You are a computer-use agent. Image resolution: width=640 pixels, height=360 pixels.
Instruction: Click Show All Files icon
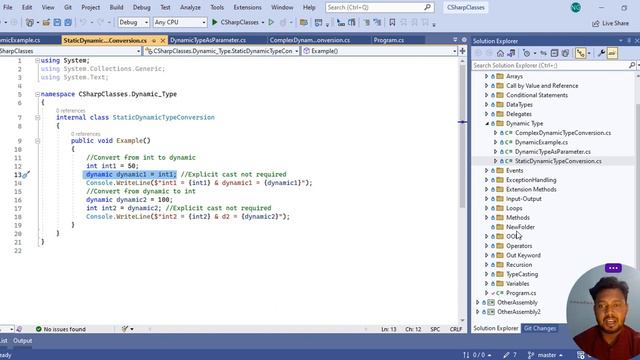tap(565, 53)
